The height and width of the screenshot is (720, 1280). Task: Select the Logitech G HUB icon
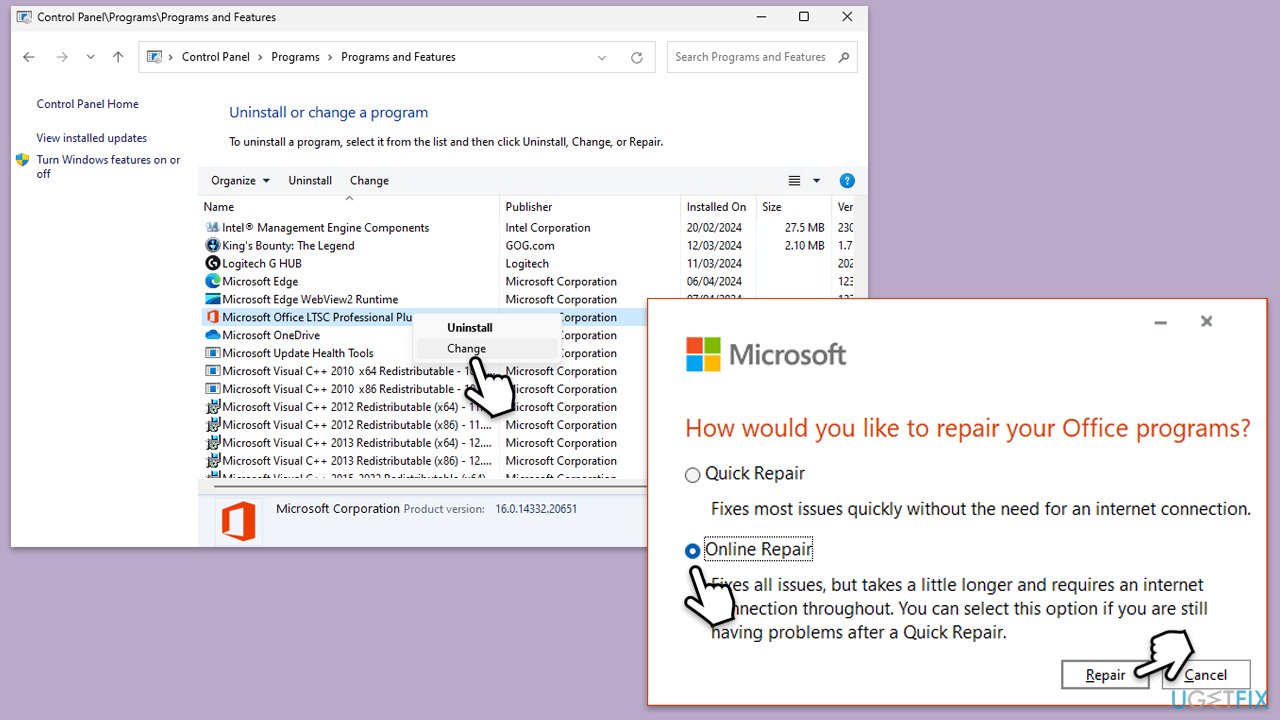[212, 264]
